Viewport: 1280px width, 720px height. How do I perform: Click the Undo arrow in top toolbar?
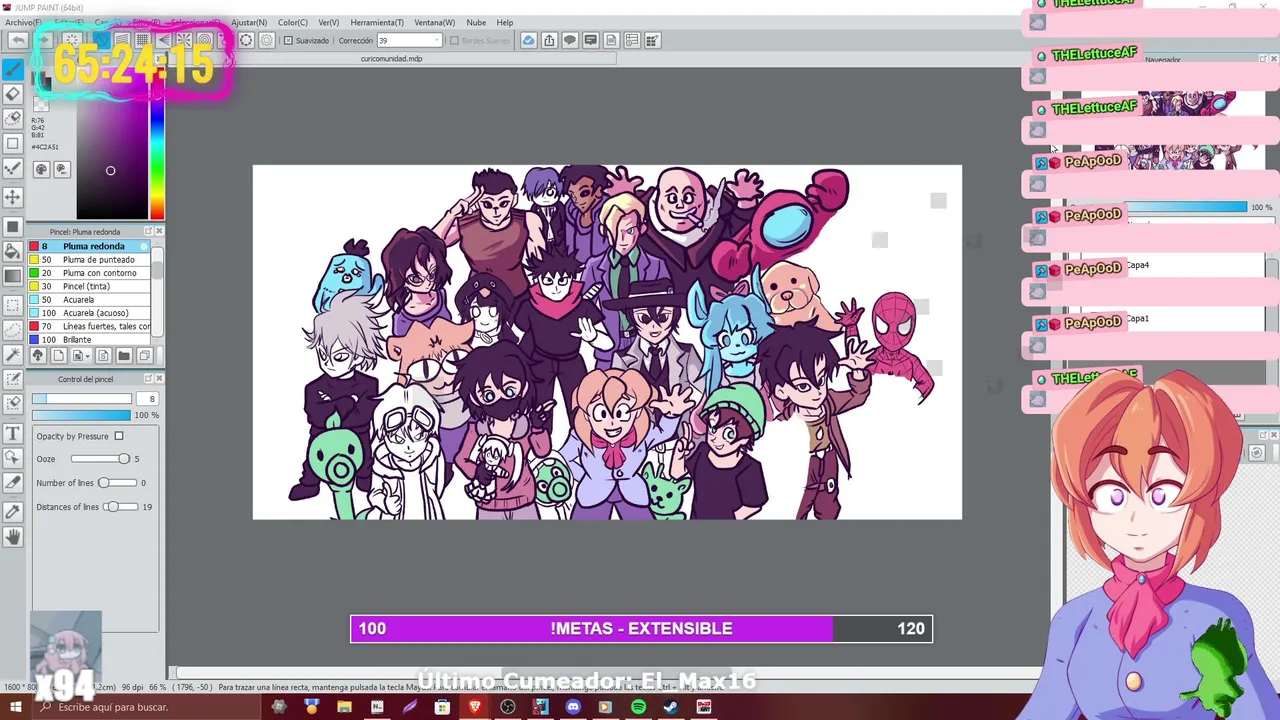(x=17, y=40)
